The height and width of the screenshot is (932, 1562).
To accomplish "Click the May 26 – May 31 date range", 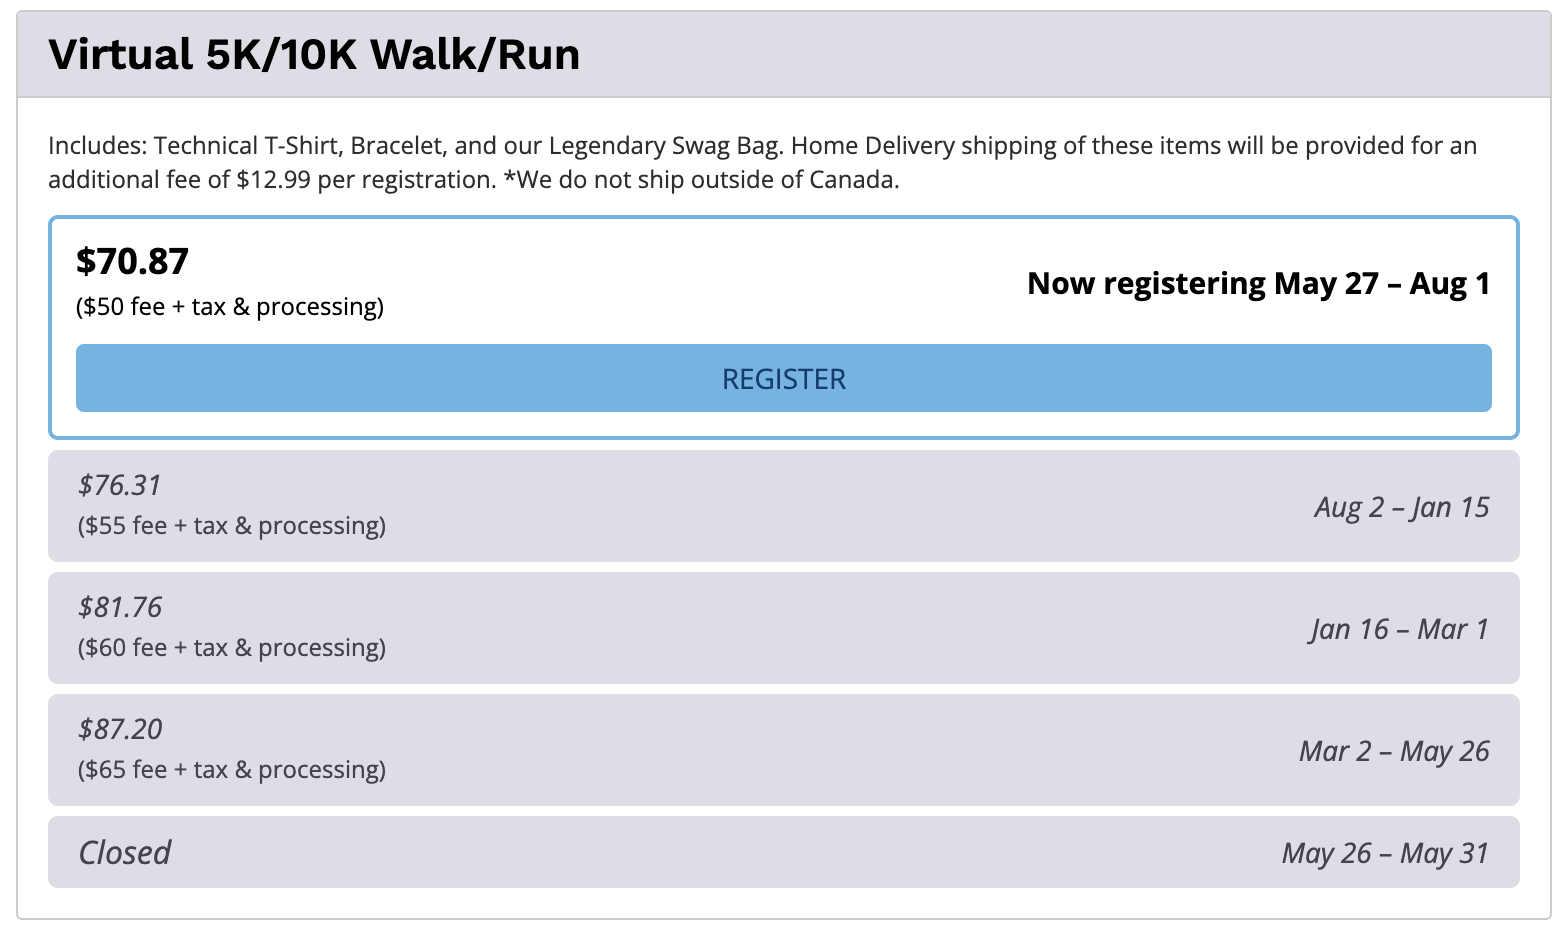I will pos(1385,853).
